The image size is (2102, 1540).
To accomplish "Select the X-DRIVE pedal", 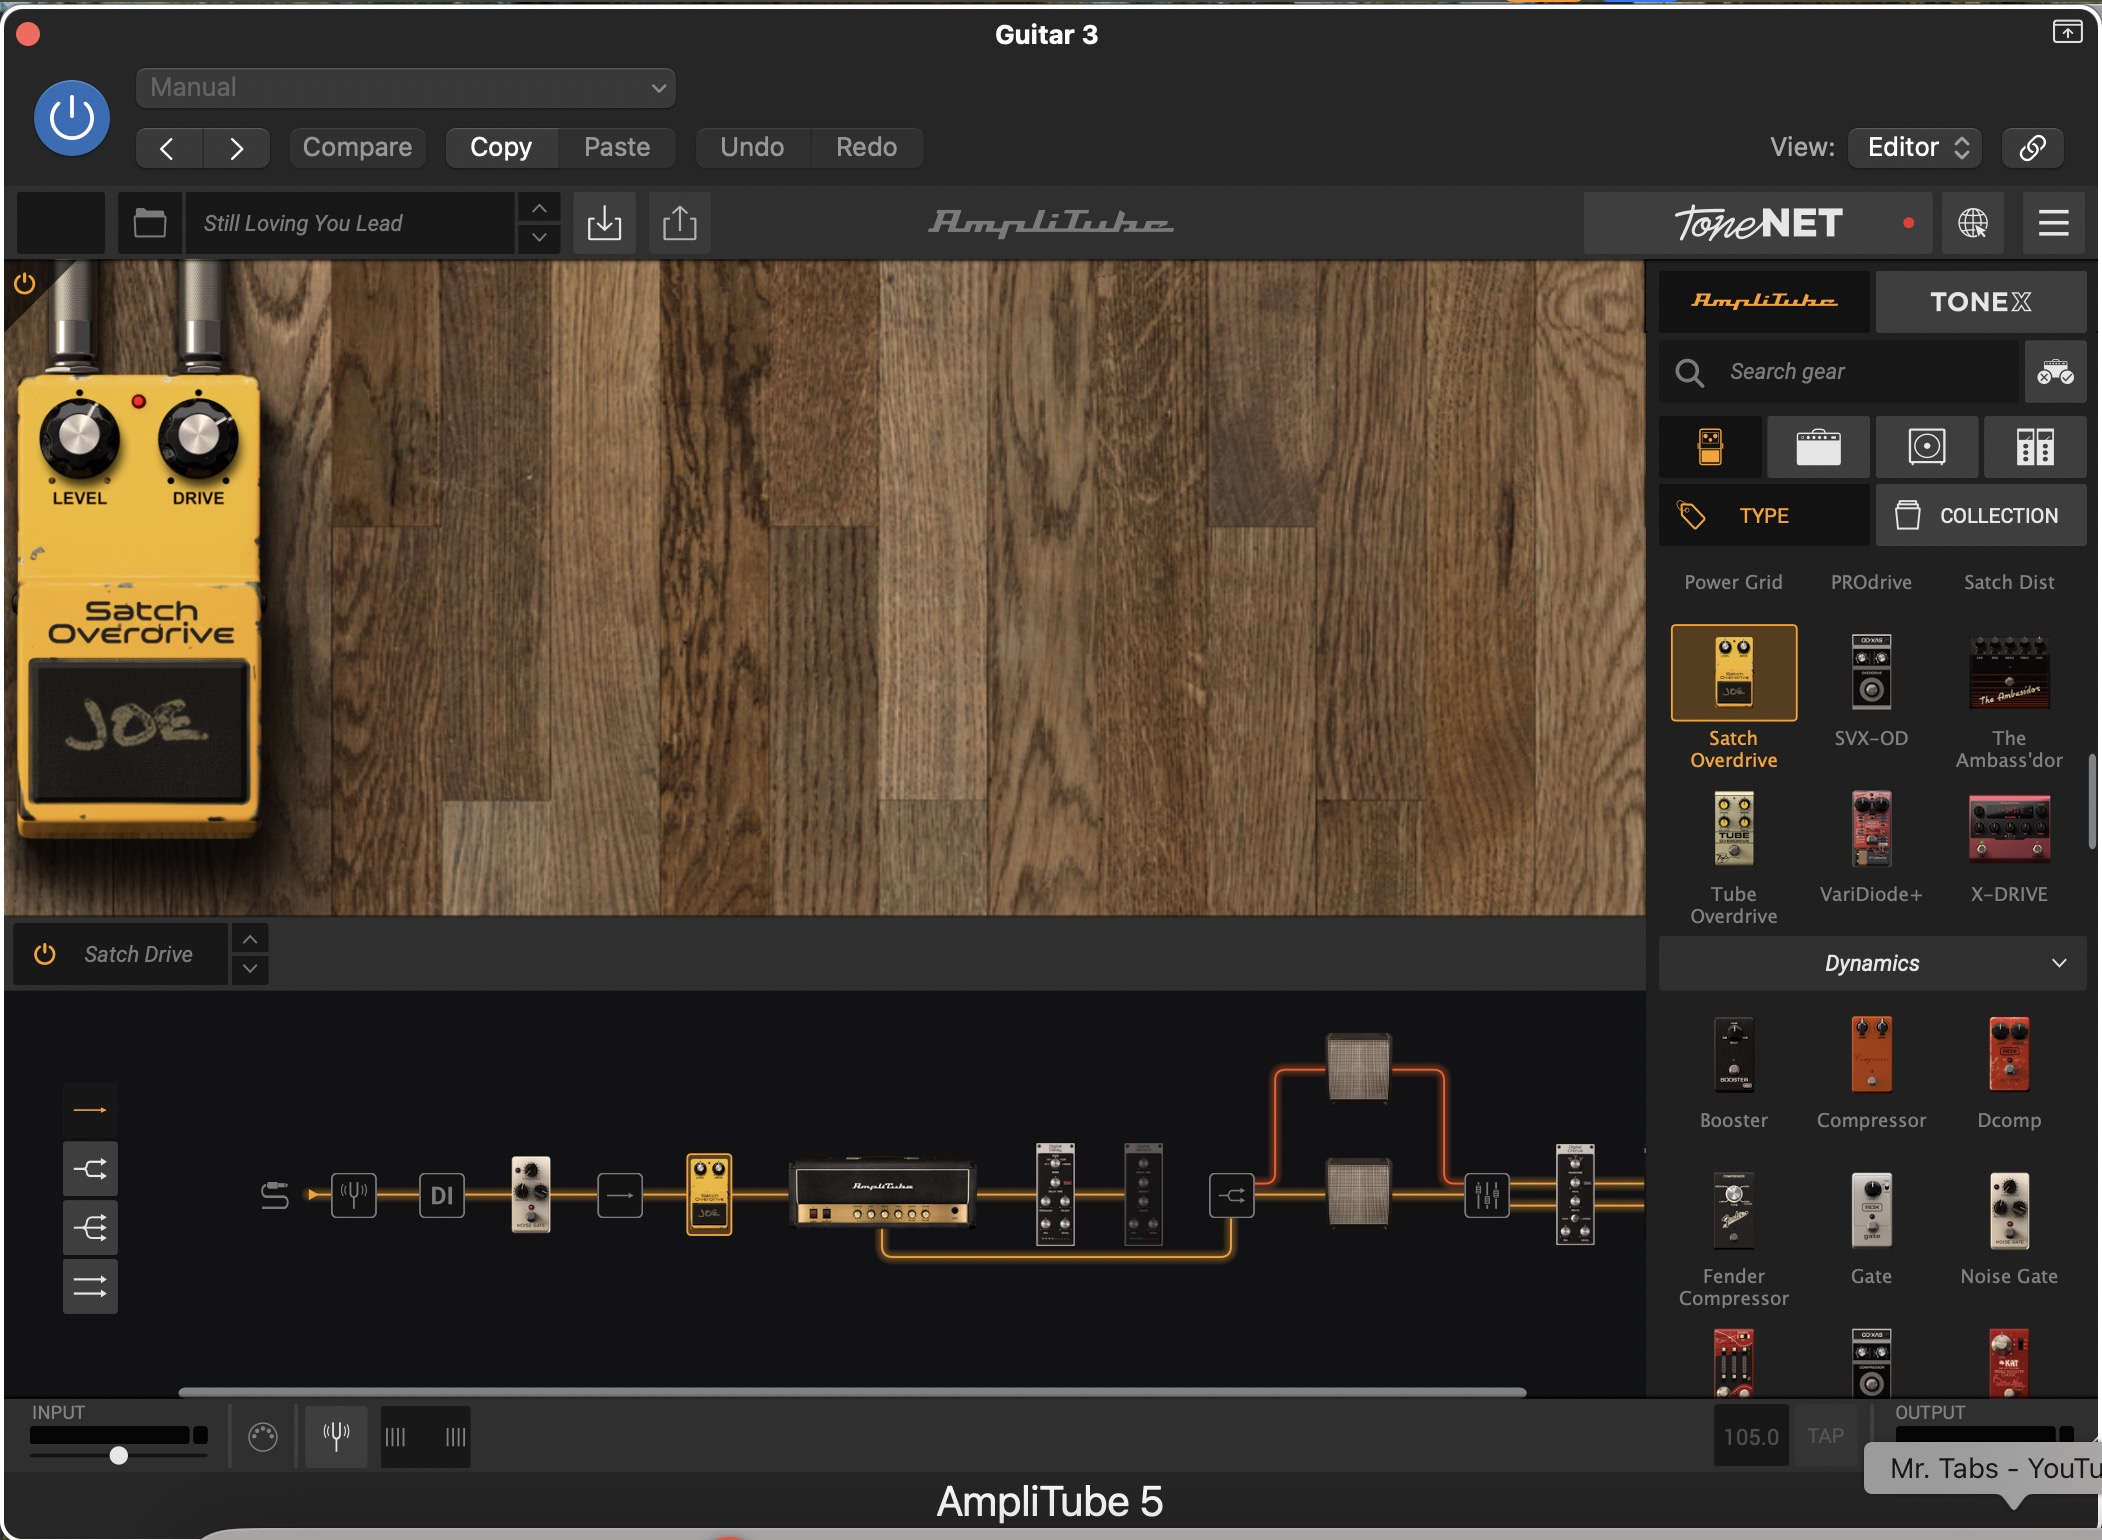I will [2009, 829].
